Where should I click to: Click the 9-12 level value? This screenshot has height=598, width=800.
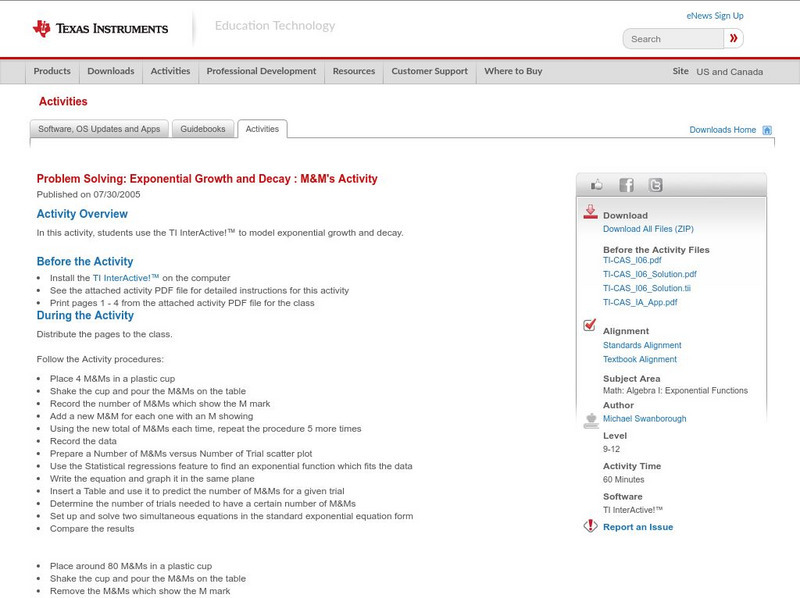coord(611,450)
